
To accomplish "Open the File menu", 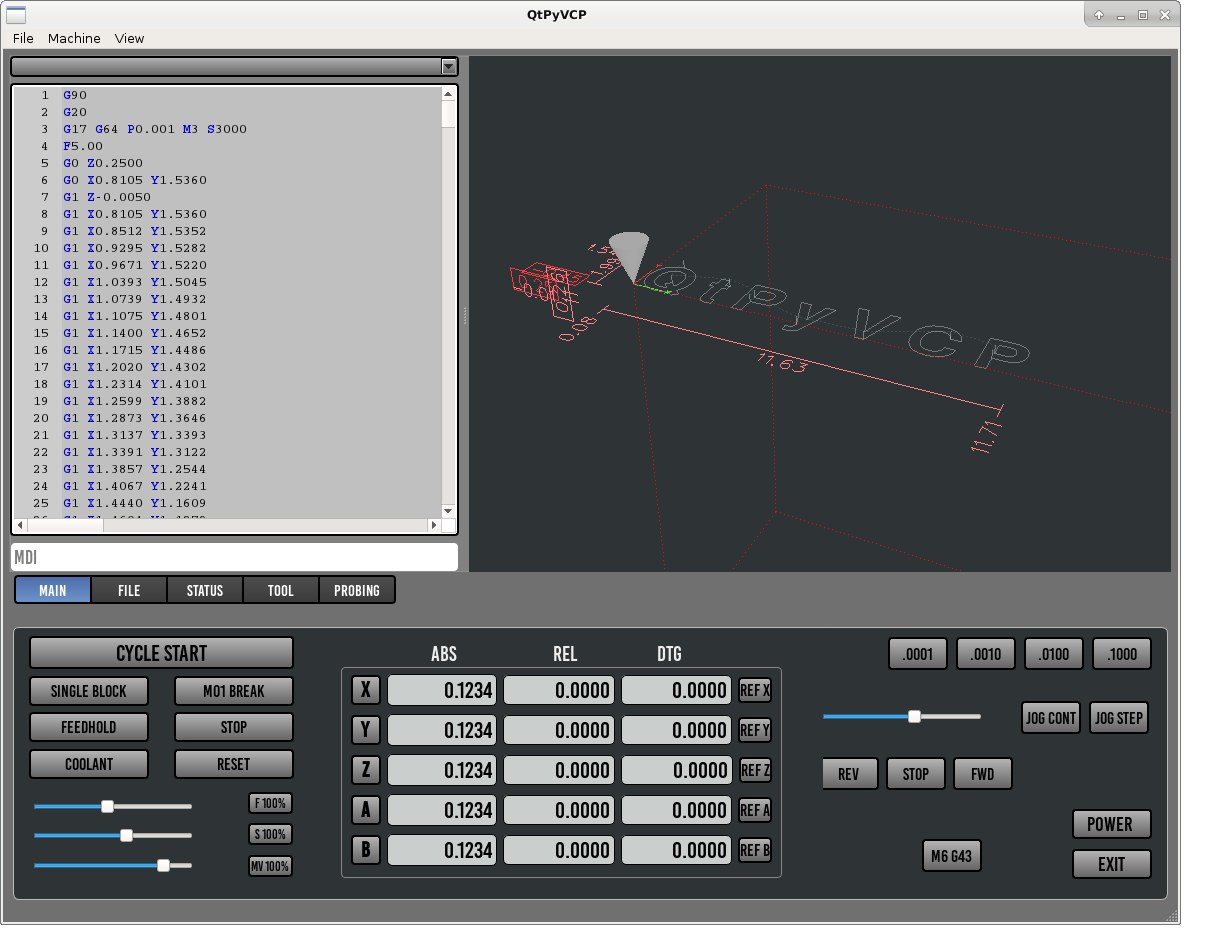I will [23, 38].
